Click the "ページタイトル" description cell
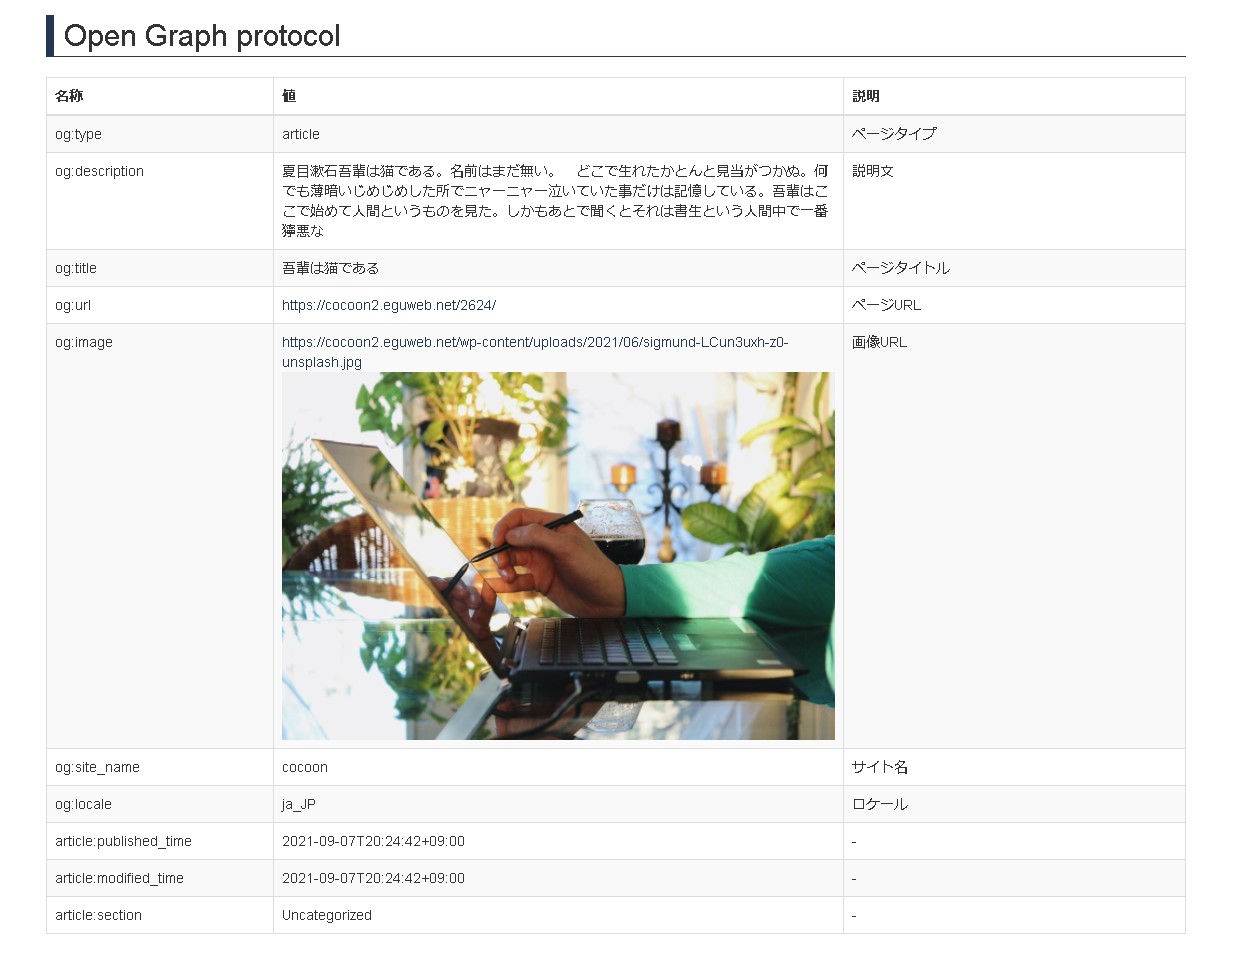1237x966 pixels. point(897,268)
